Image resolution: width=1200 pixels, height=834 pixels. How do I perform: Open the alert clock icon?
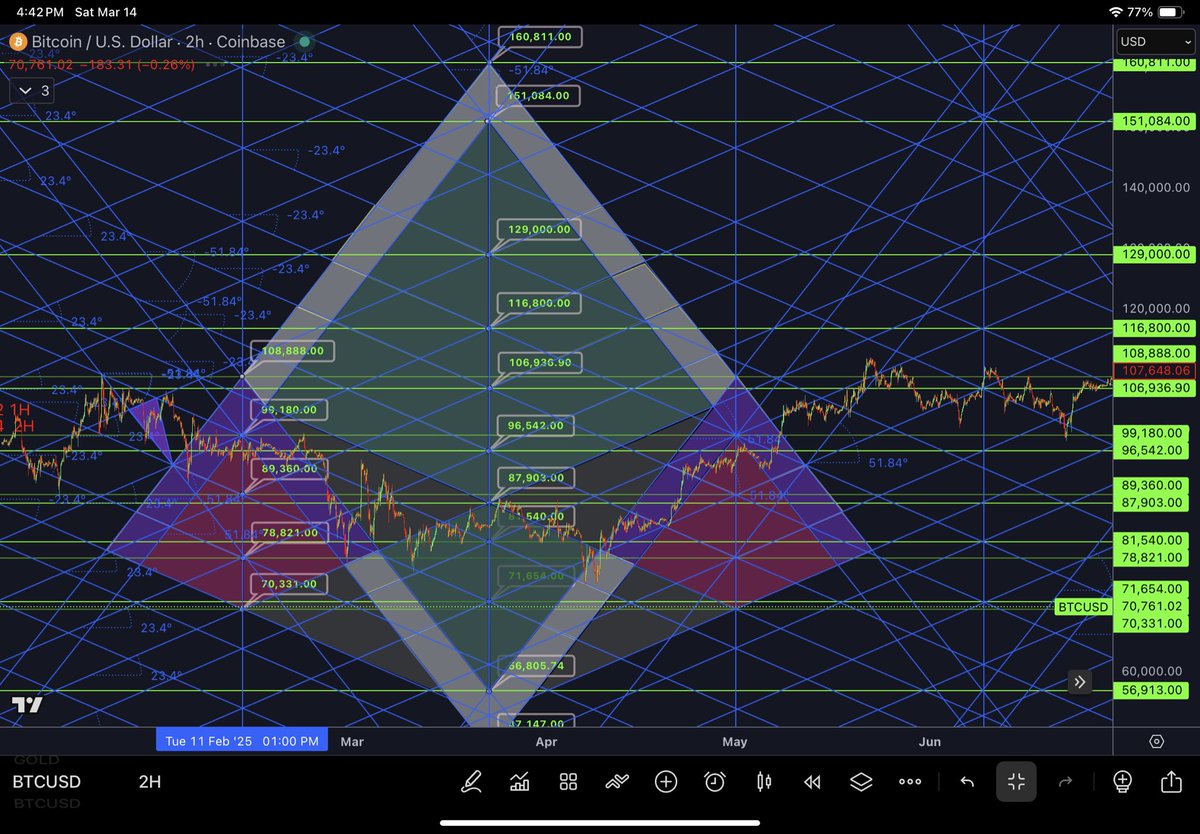point(714,782)
